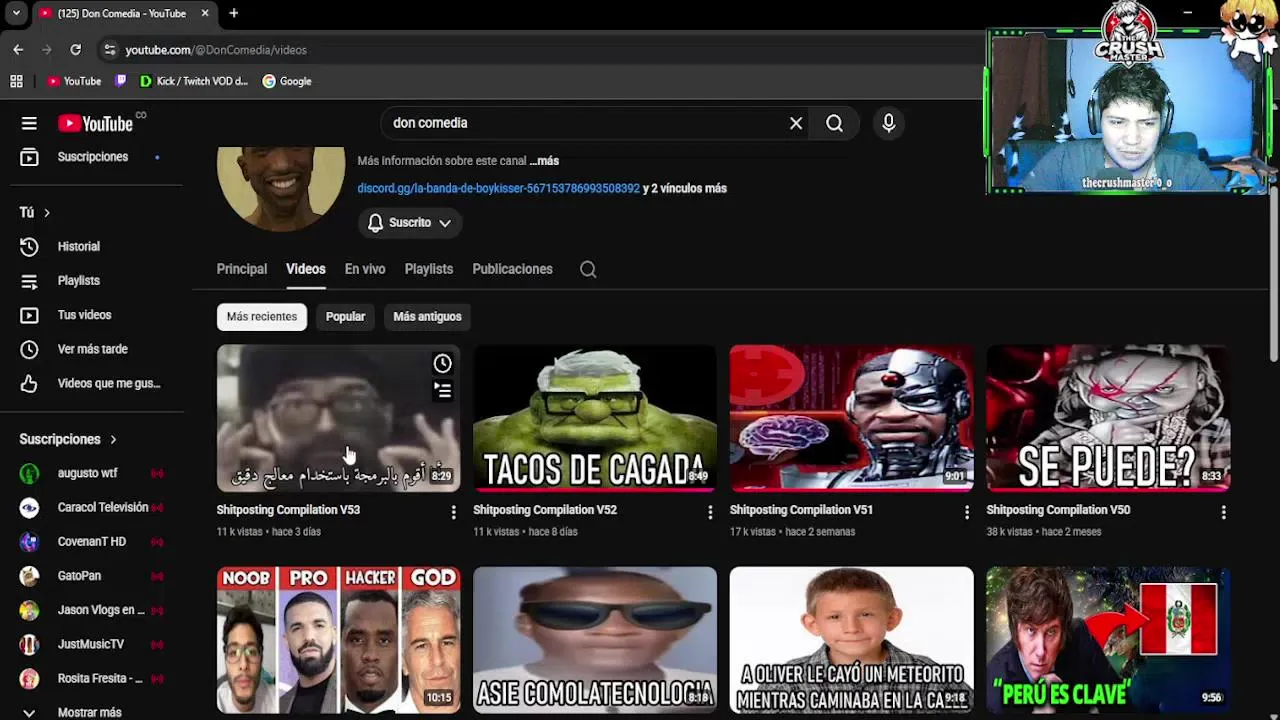
Task: Click the browser back arrow
Action: tap(18, 49)
